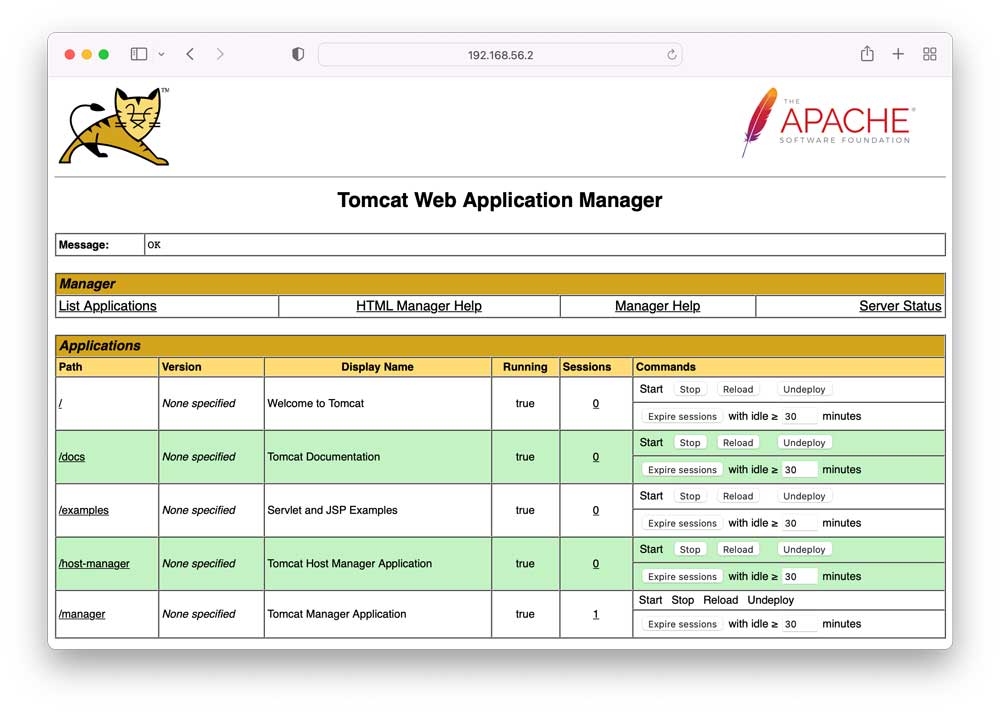Open the Server Status link
The image size is (1000, 712).
900,306
